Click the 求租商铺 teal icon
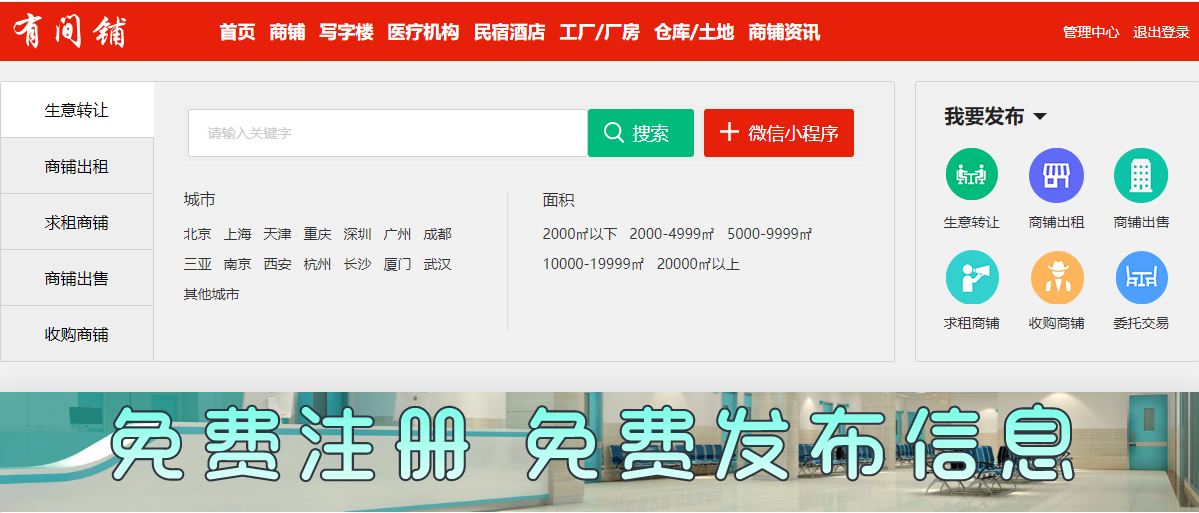 point(971,277)
